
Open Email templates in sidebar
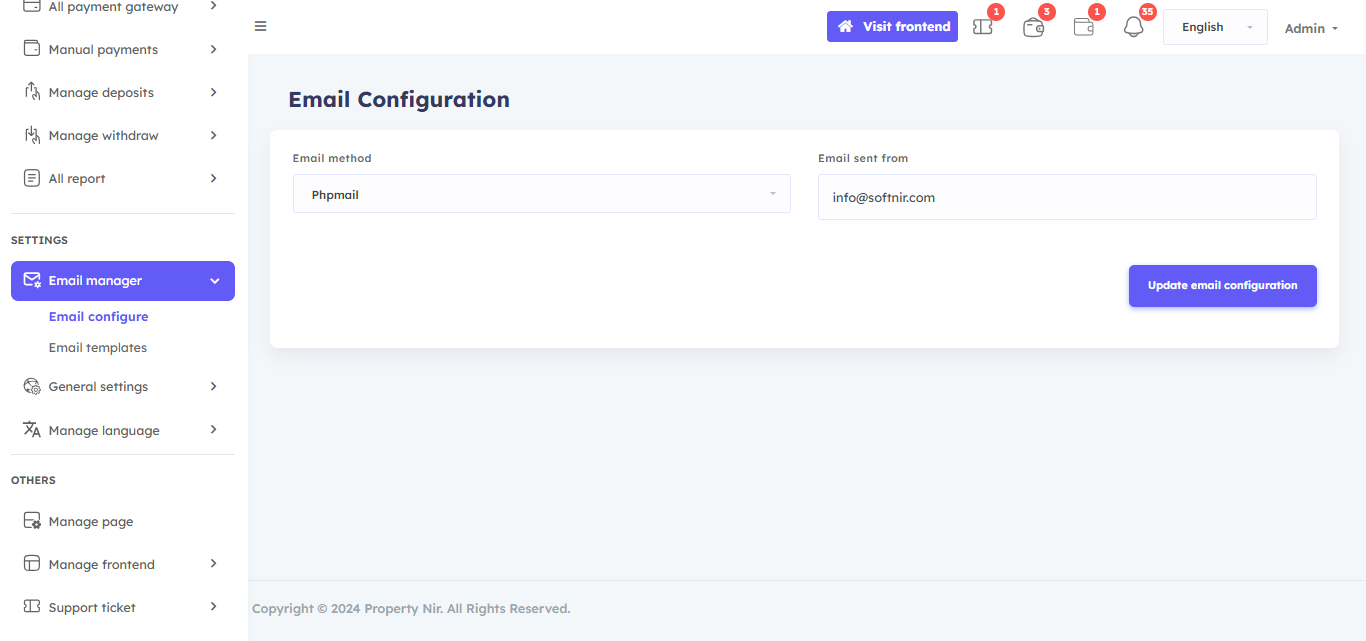[98, 348]
